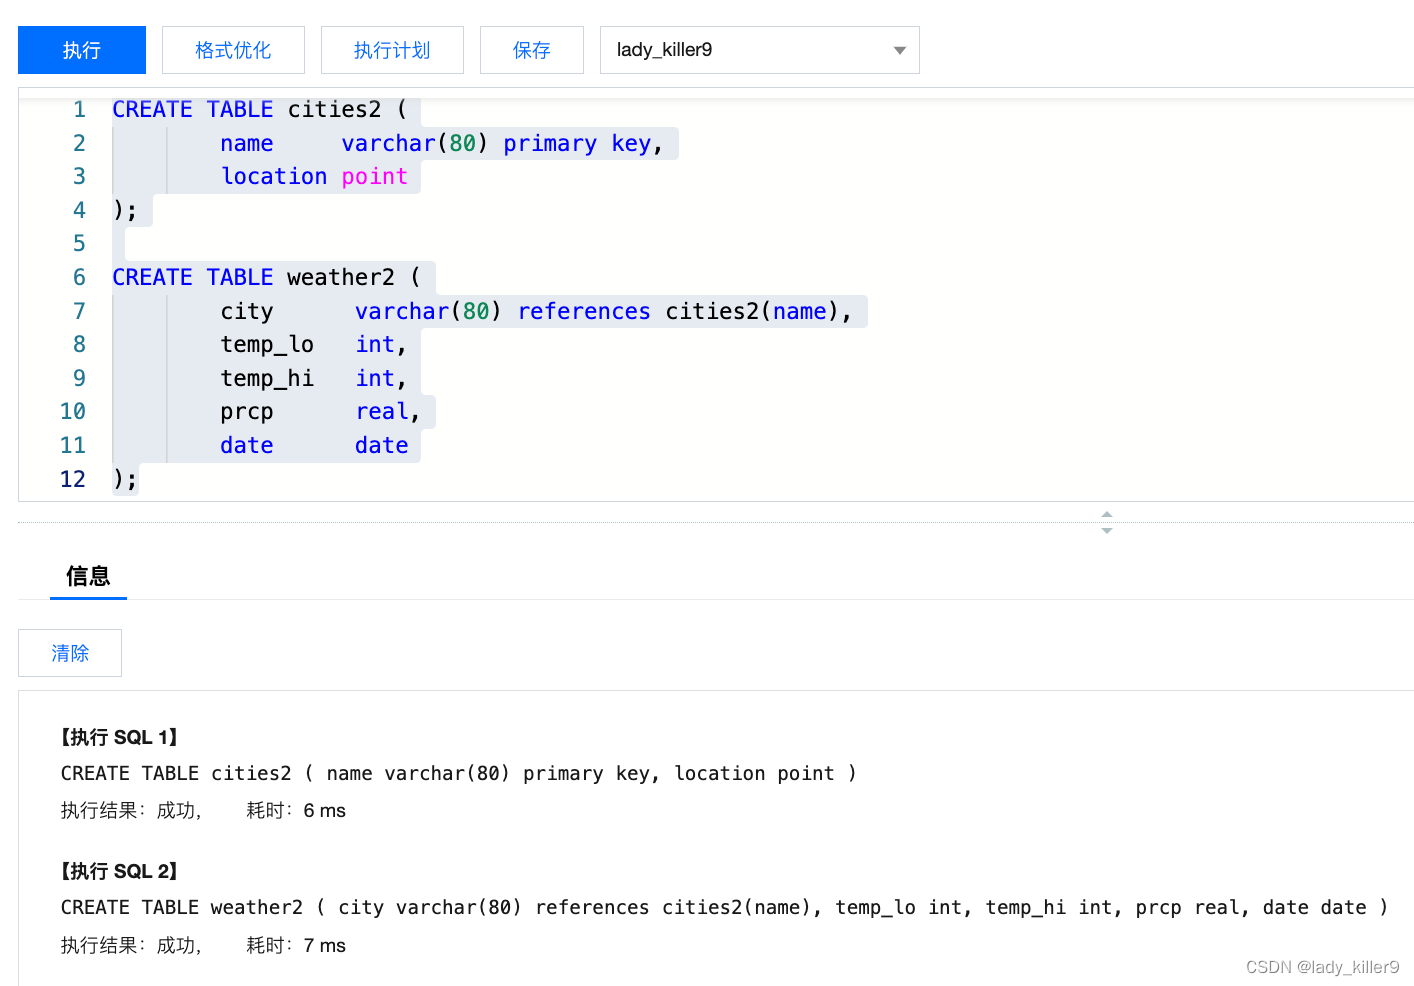Click the CREATE TABLE weather2 result statement
The height and width of the screenshot is (986, 1414).
tap(725, 908)
